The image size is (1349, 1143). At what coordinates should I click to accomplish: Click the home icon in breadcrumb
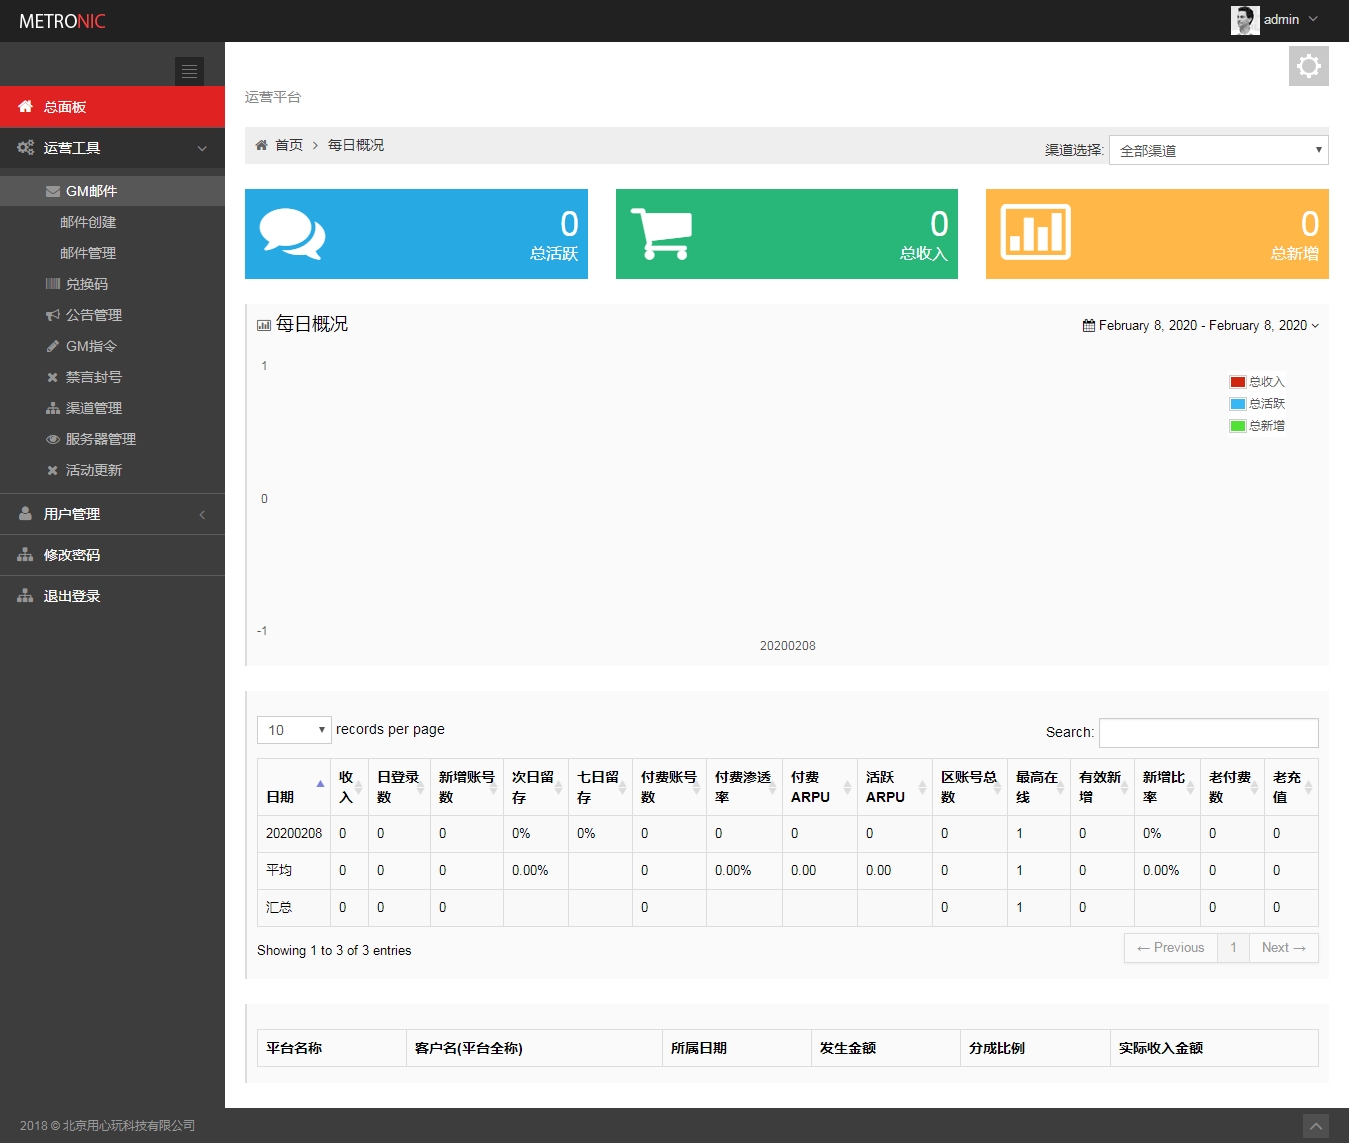pos(261,146)
